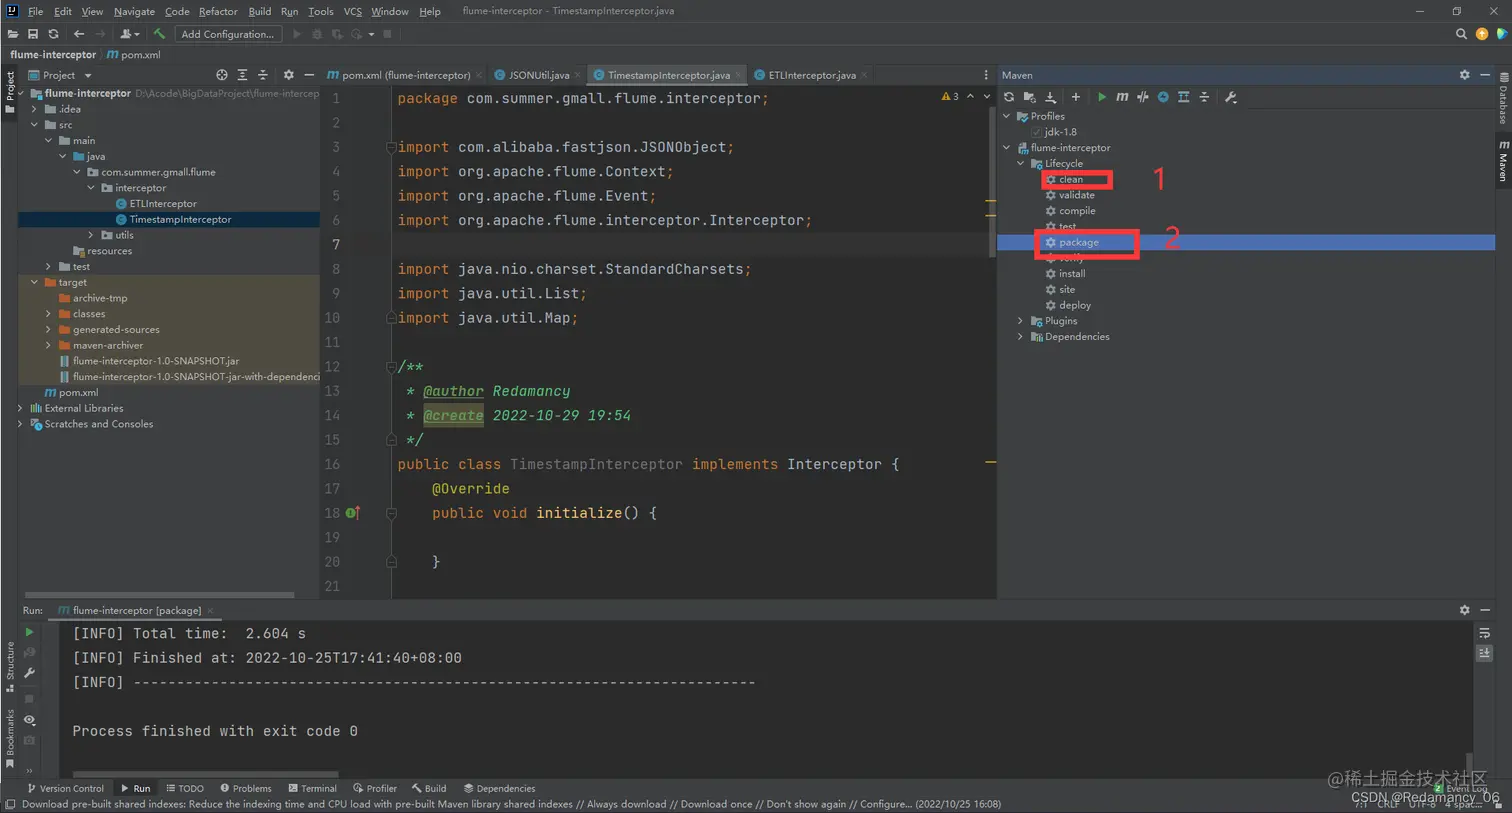Collapse the src folder
The height and width of the screenshot is (813, 1512).
point(35,125)
